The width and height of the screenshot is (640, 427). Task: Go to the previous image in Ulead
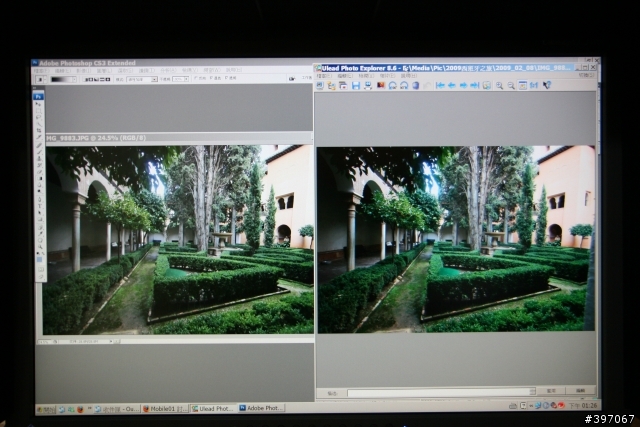tap(452, 85)
